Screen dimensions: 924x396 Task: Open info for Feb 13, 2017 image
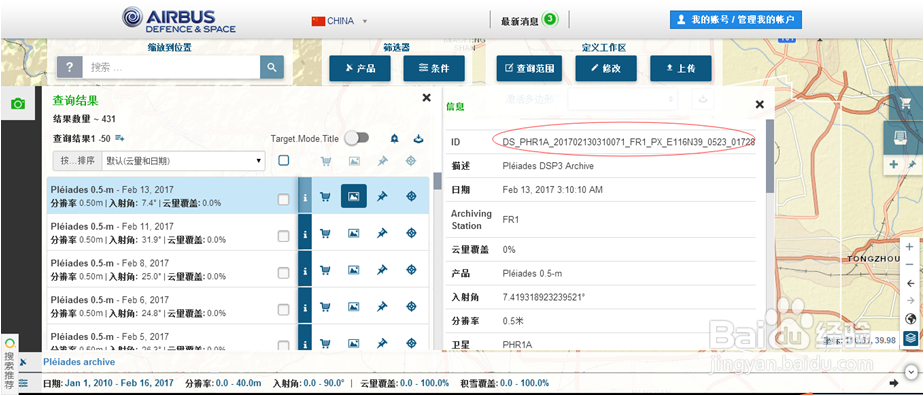tap(305, 196)
